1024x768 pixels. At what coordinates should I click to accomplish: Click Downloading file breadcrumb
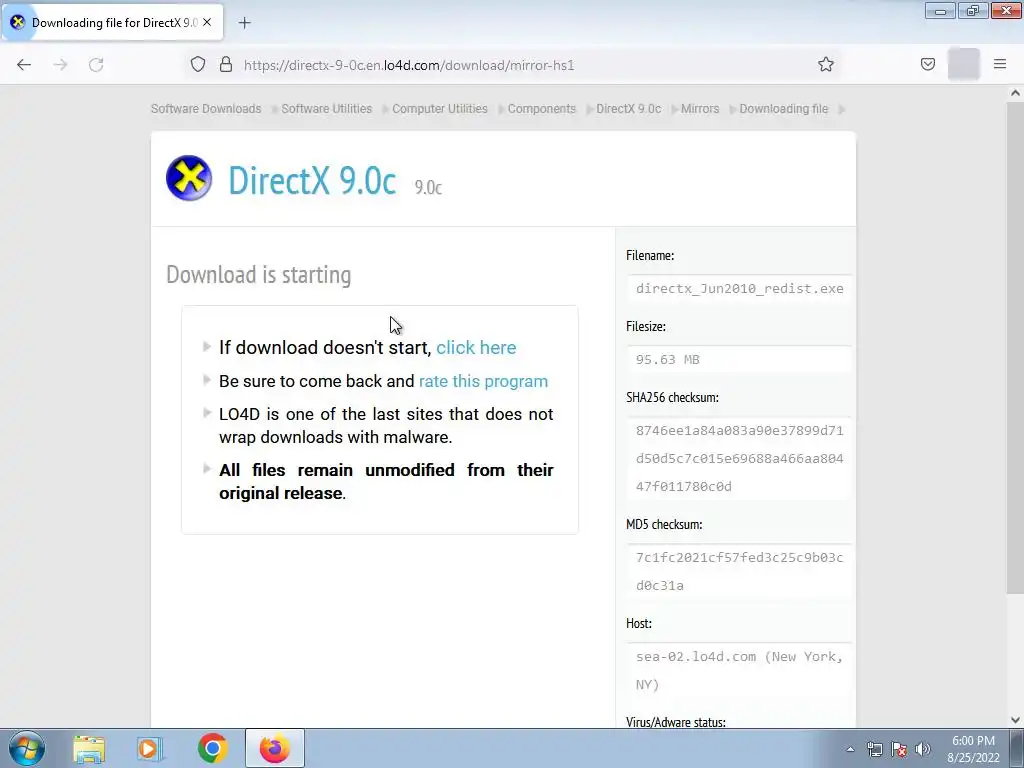point(783,109)
